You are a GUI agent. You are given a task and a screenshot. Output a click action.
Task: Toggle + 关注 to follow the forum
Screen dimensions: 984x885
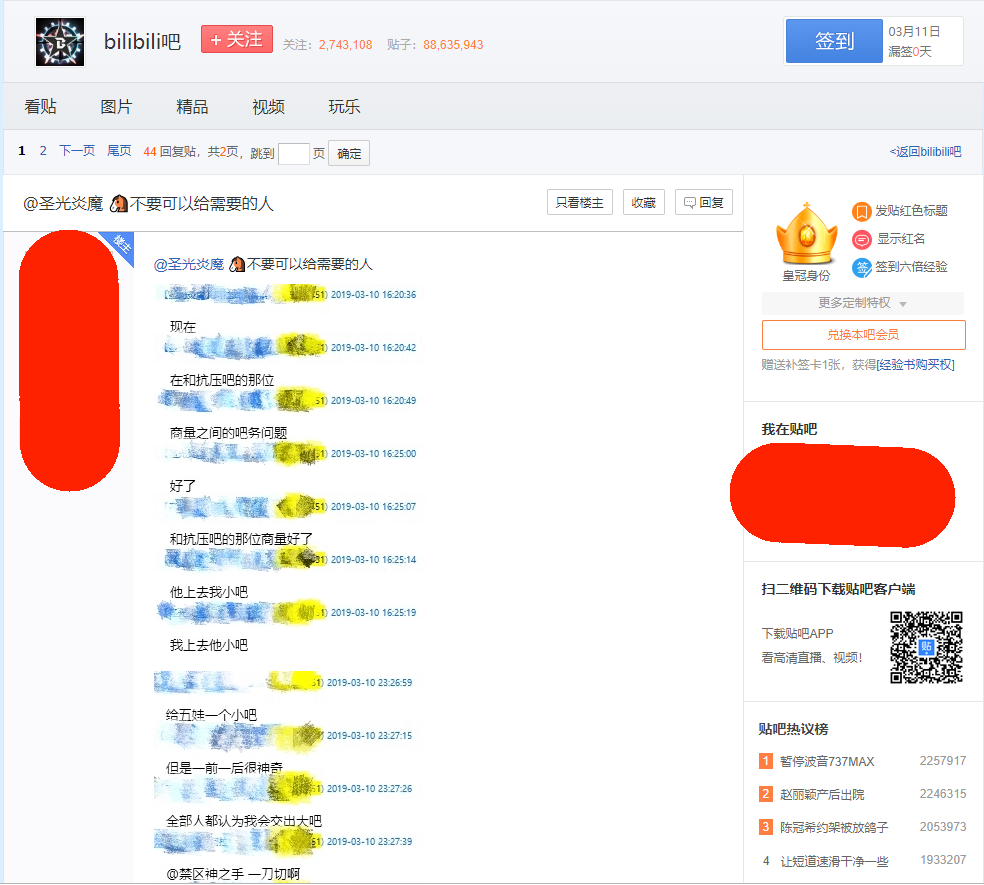(x=236, y=40)
